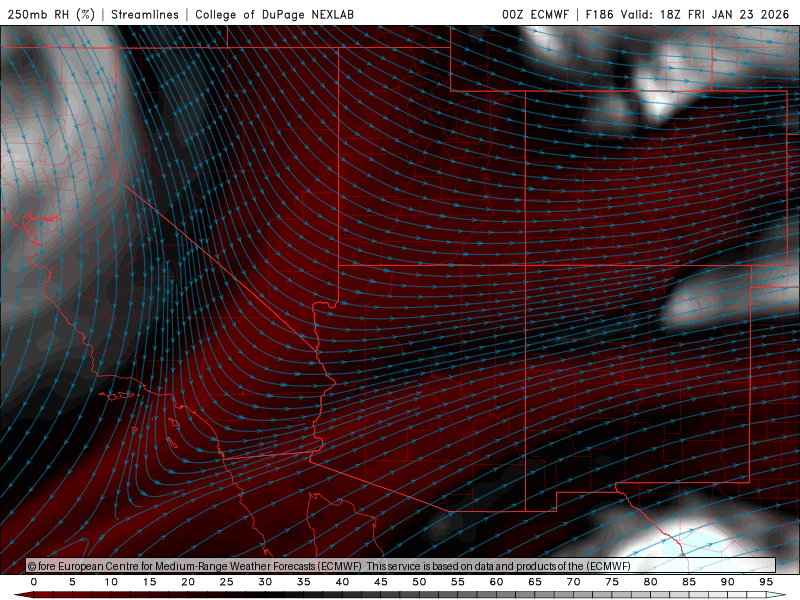The image size is (800, 600).
Task: Click "College of DuPage NEXLAB" header text
Action: [x=274, y=14]
